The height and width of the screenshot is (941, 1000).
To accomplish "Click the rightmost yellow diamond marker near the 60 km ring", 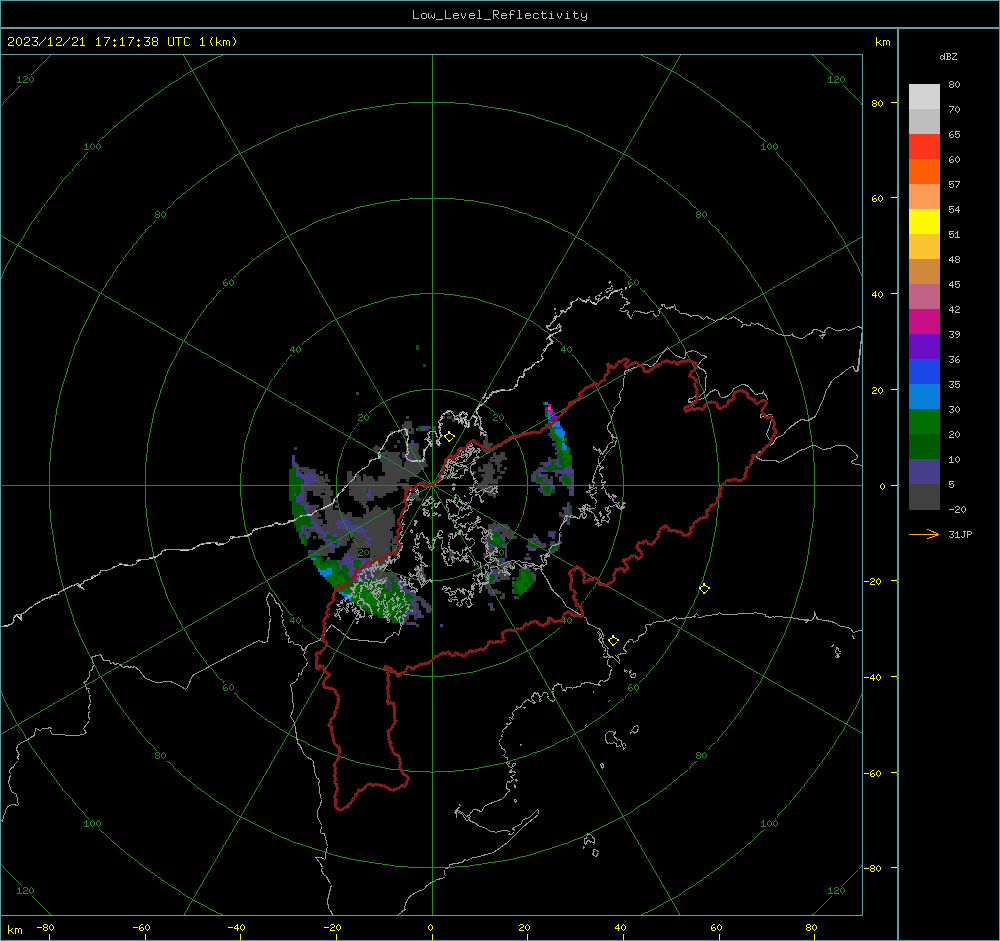I will click(704, 589).
